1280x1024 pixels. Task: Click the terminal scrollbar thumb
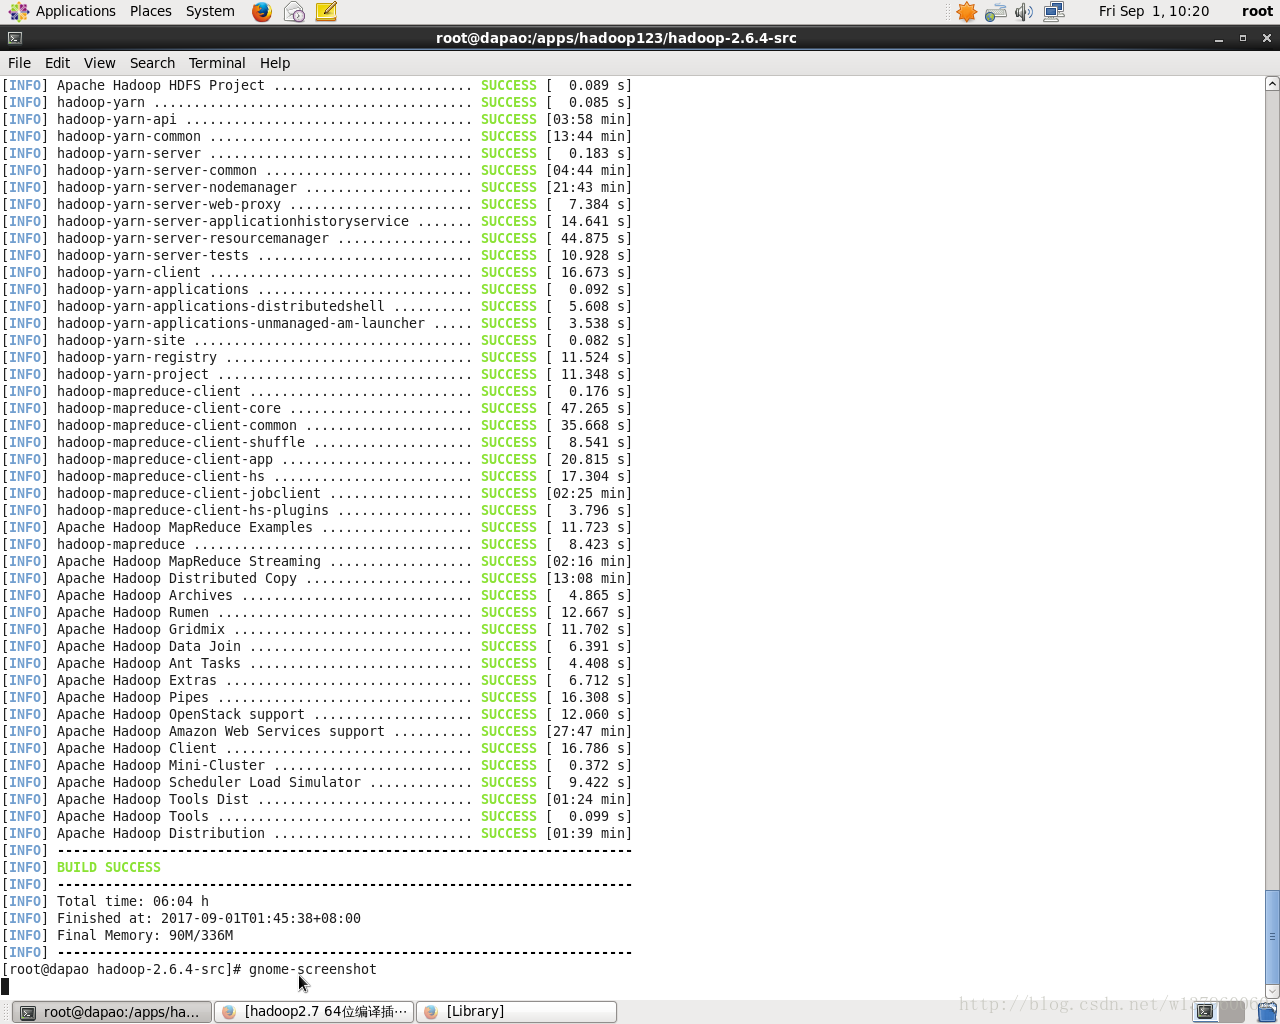click(1272, 936)
